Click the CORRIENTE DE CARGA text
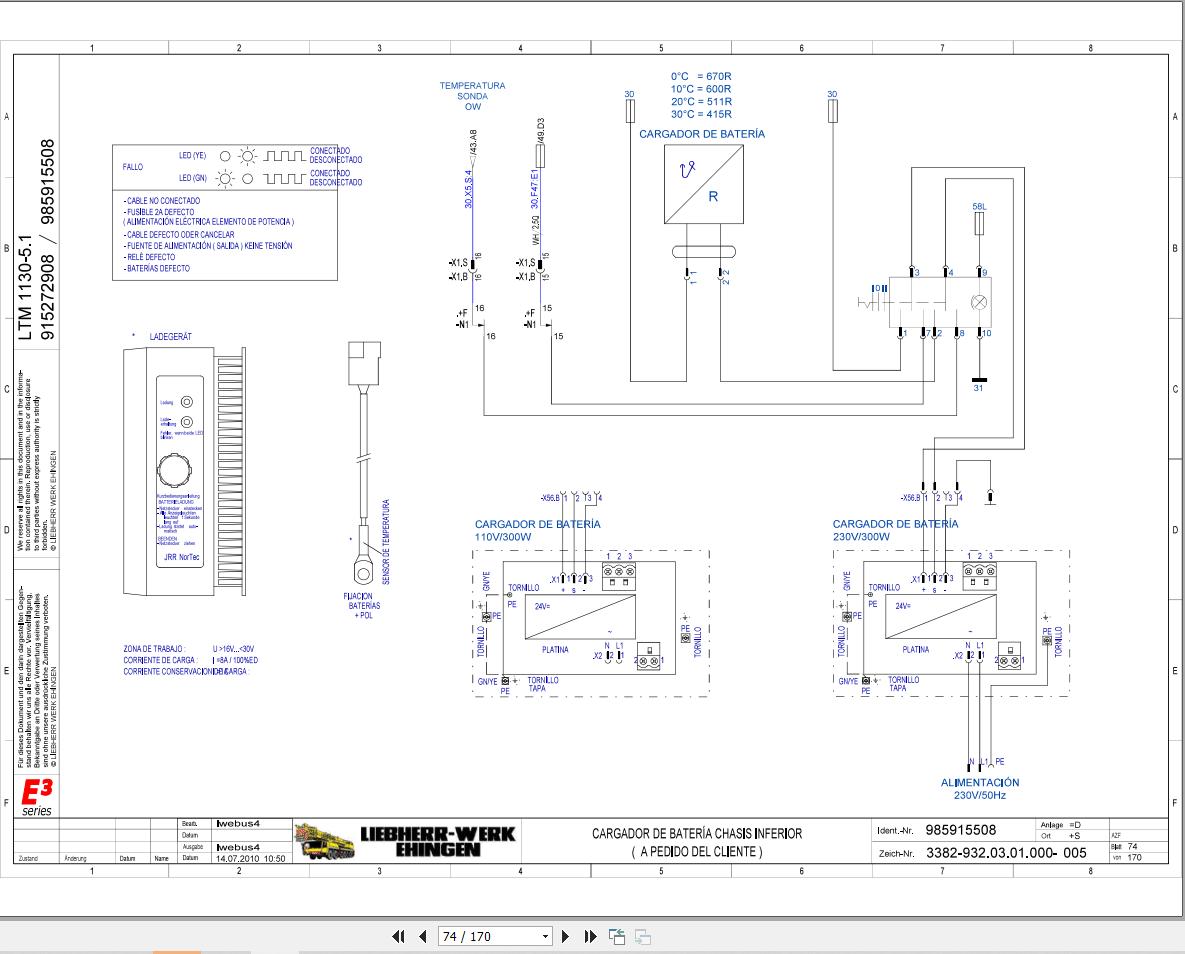The width and height of the screenshot is (1185, 954). point(159,660)
